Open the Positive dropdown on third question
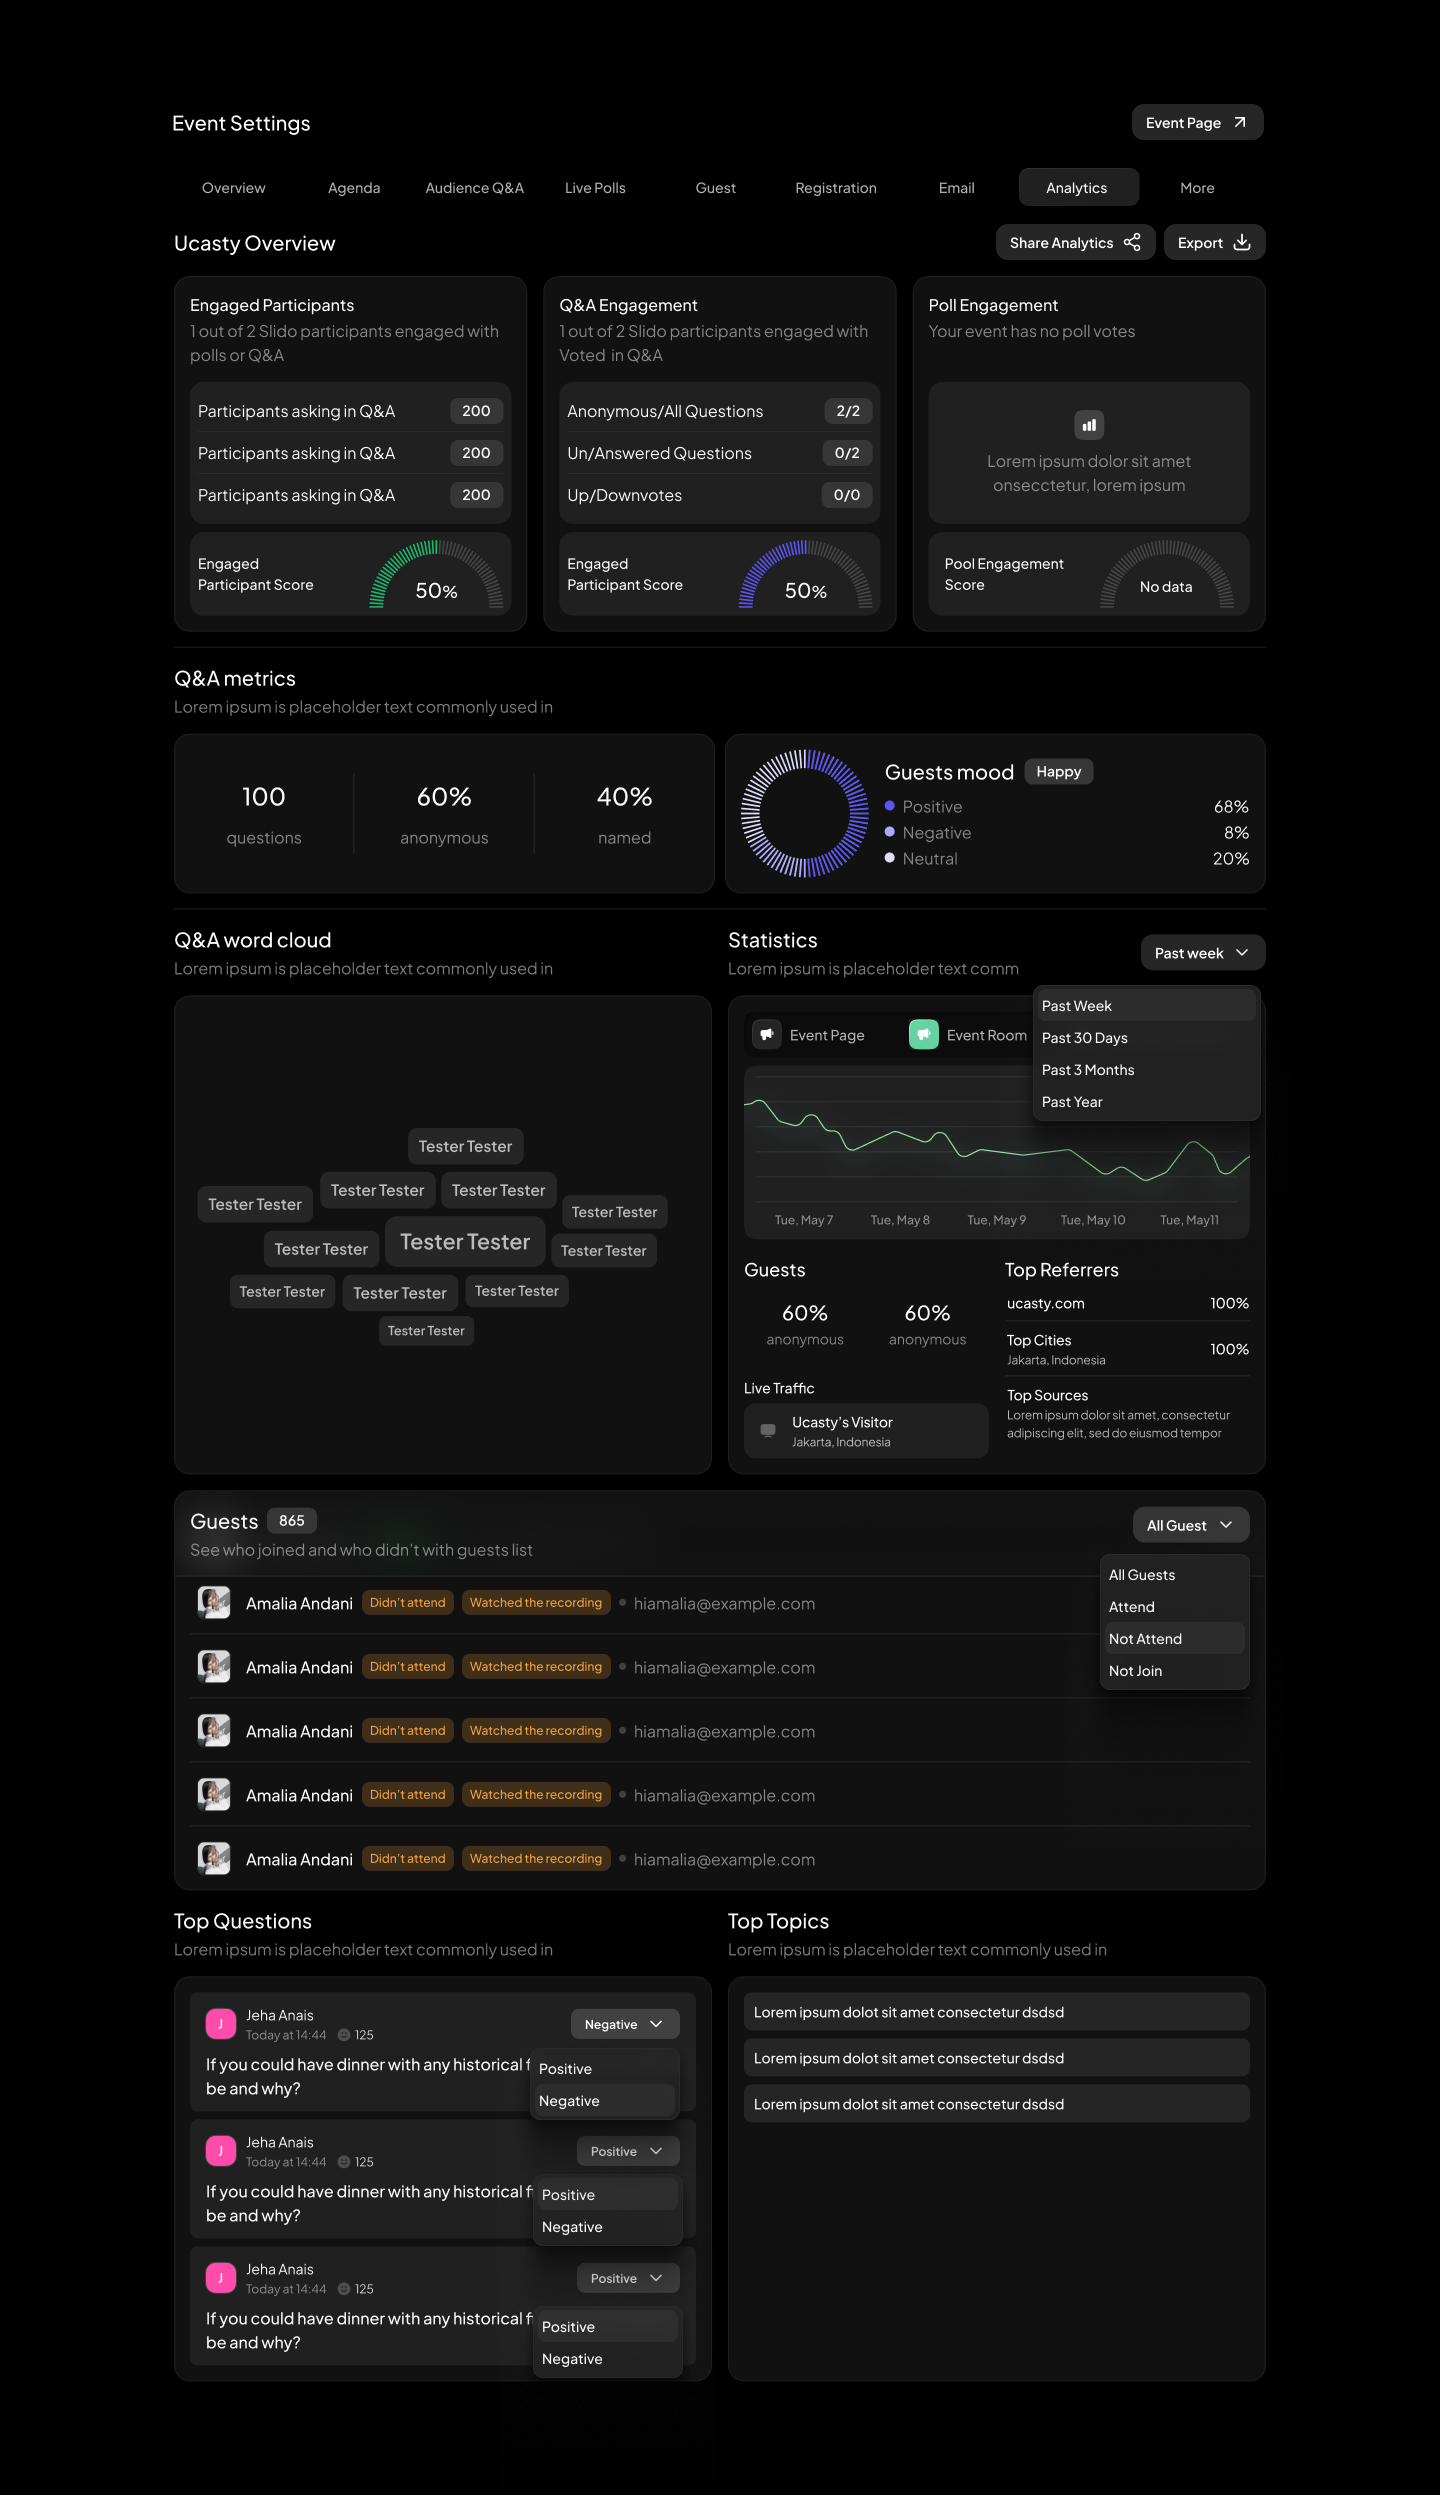The height and width of the screenshot is (2495, 1440). pyautogui.click(x=628, y=2277)
